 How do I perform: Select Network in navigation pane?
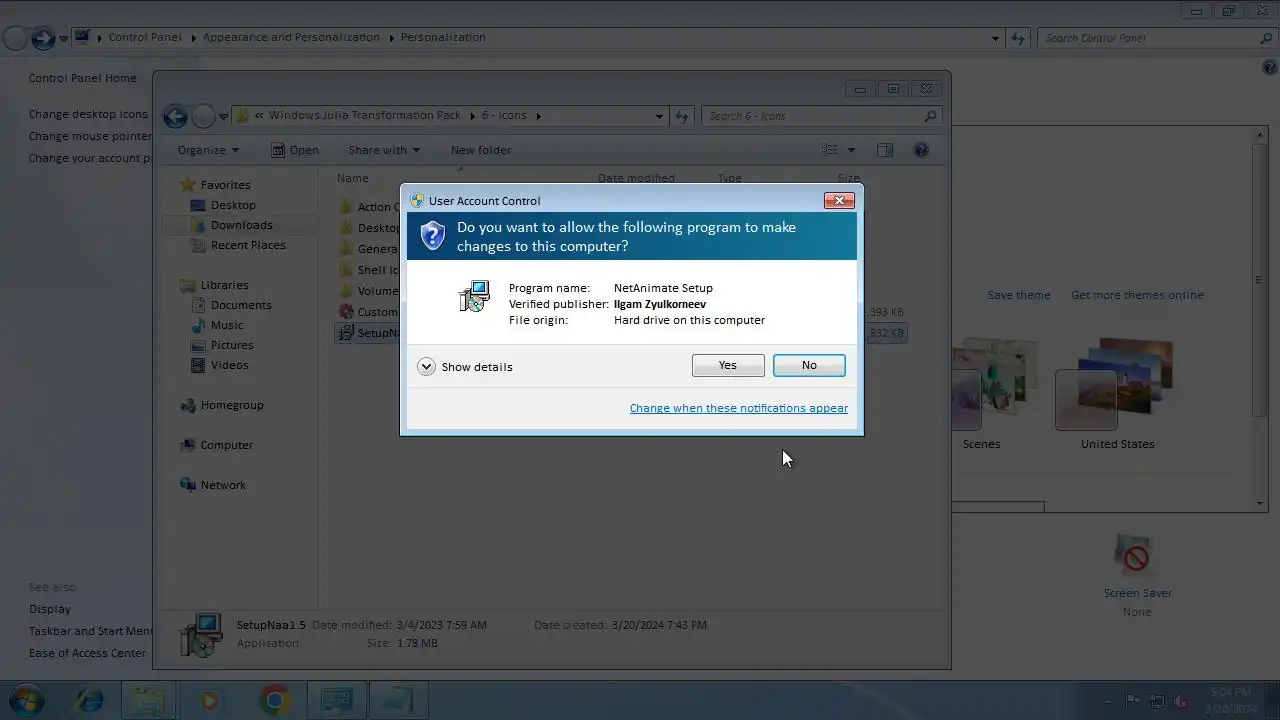223,485
